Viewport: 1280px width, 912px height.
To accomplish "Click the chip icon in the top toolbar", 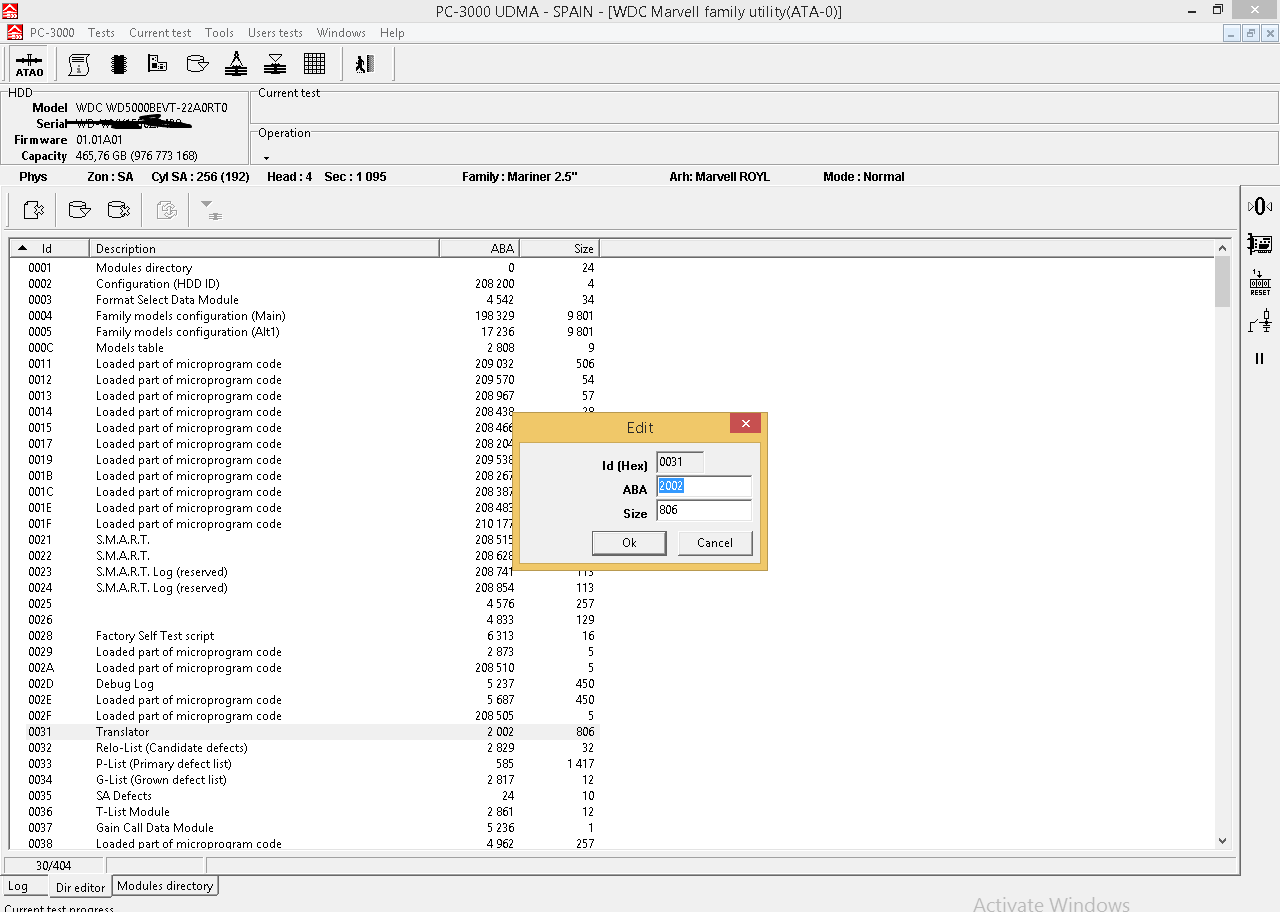I will click(x=118, y=65).
